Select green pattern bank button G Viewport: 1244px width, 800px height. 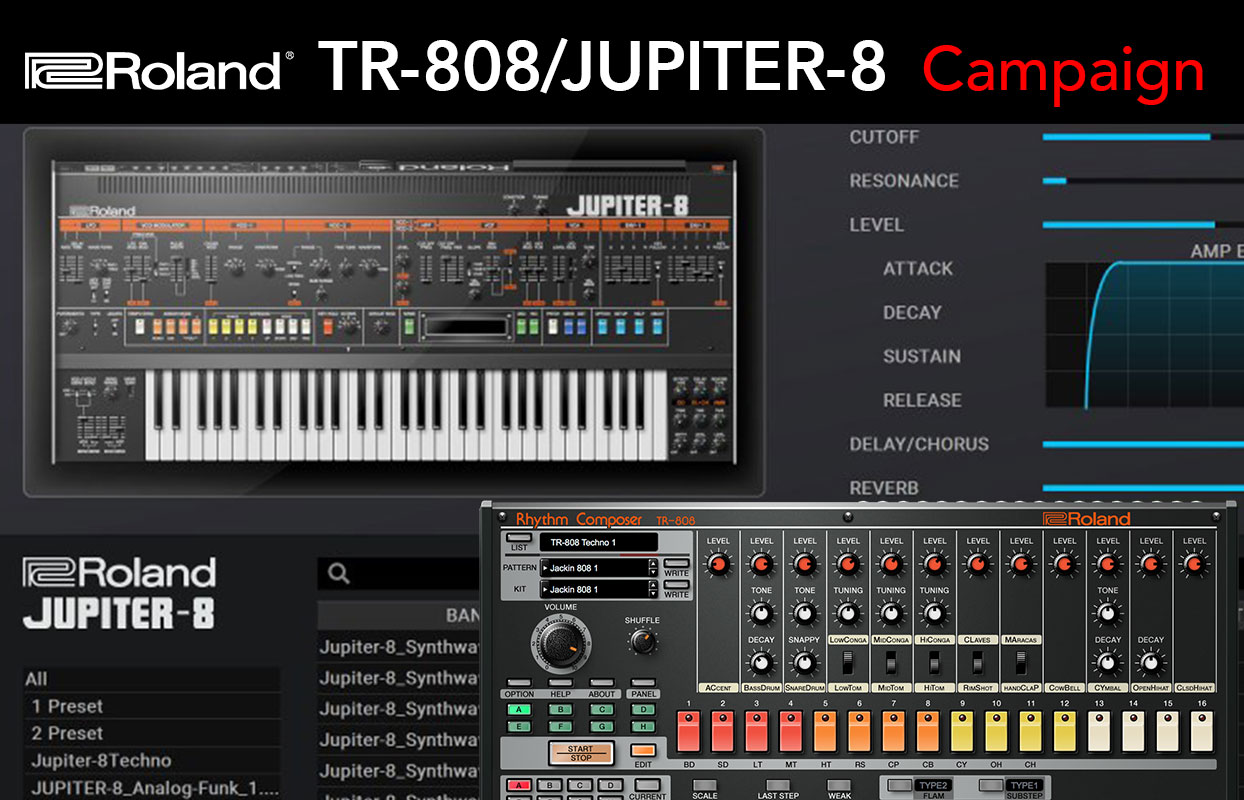[601, 726]
